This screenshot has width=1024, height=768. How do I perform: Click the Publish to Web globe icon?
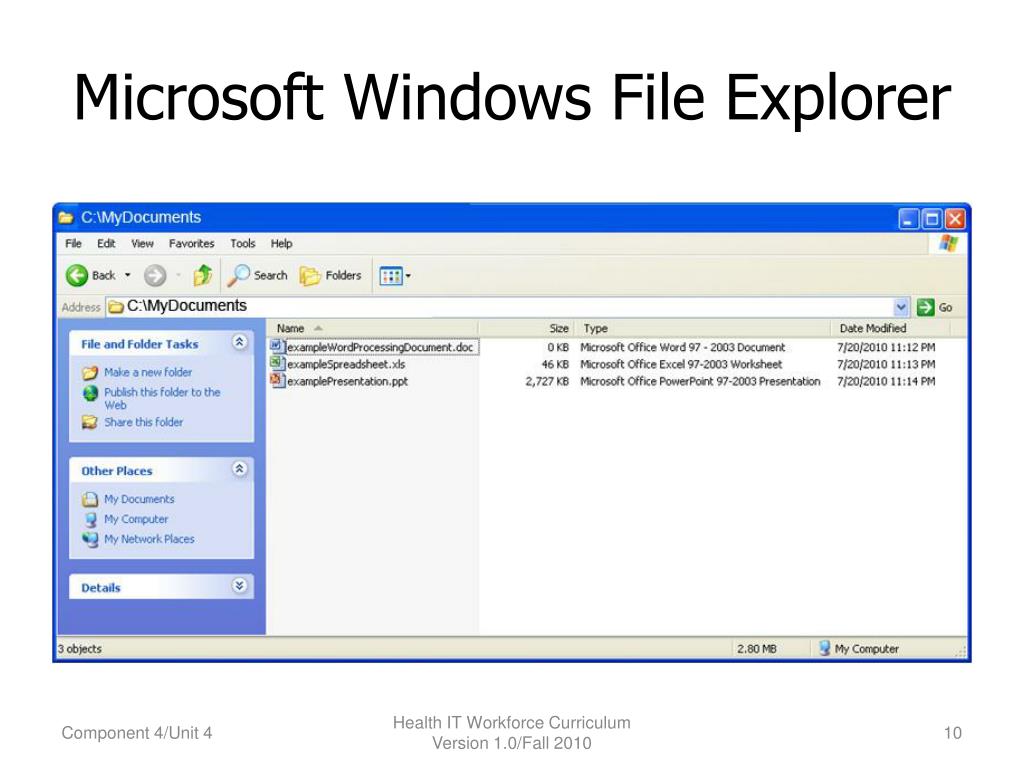(x=90, y=392)
